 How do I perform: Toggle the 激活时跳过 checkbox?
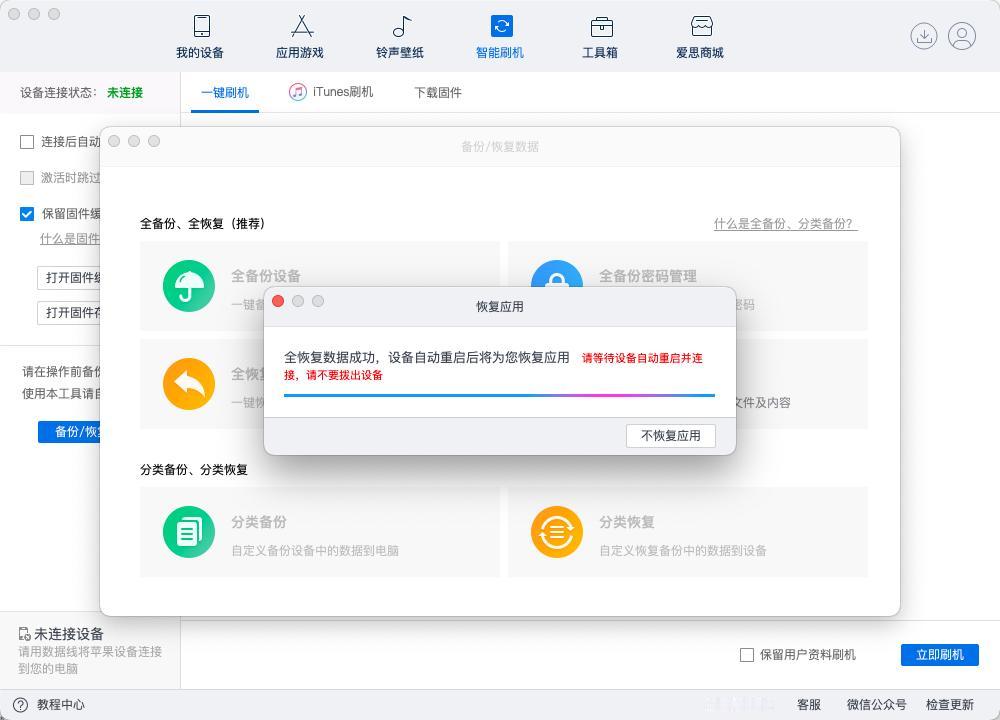tap(27, 178)
